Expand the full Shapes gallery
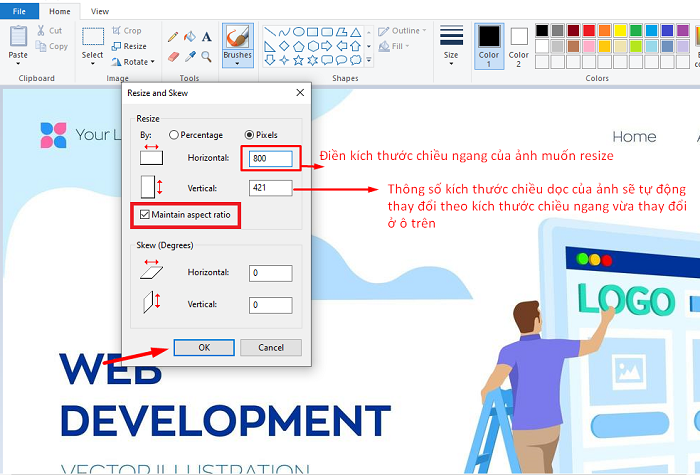 point(369,60)
